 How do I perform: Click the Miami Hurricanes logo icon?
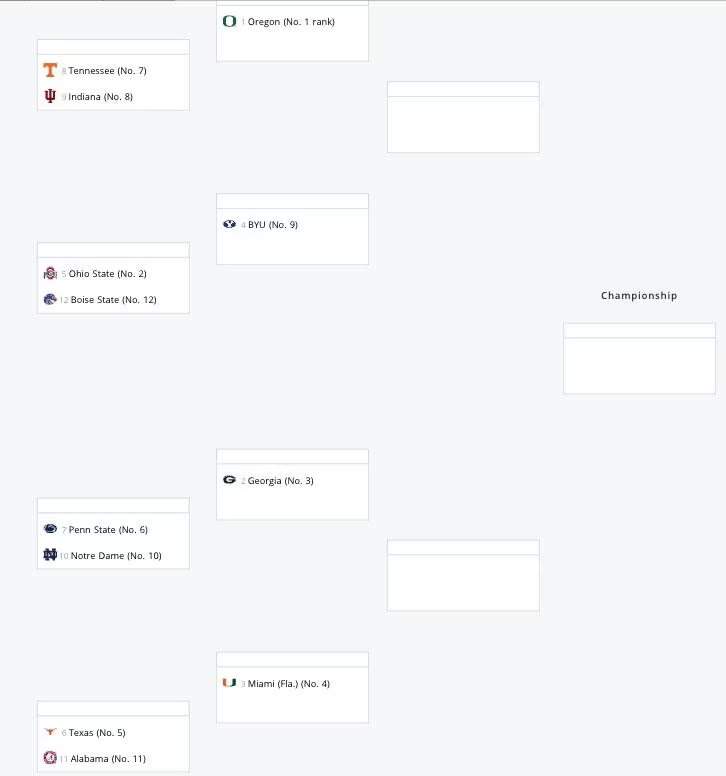(230, 683)
